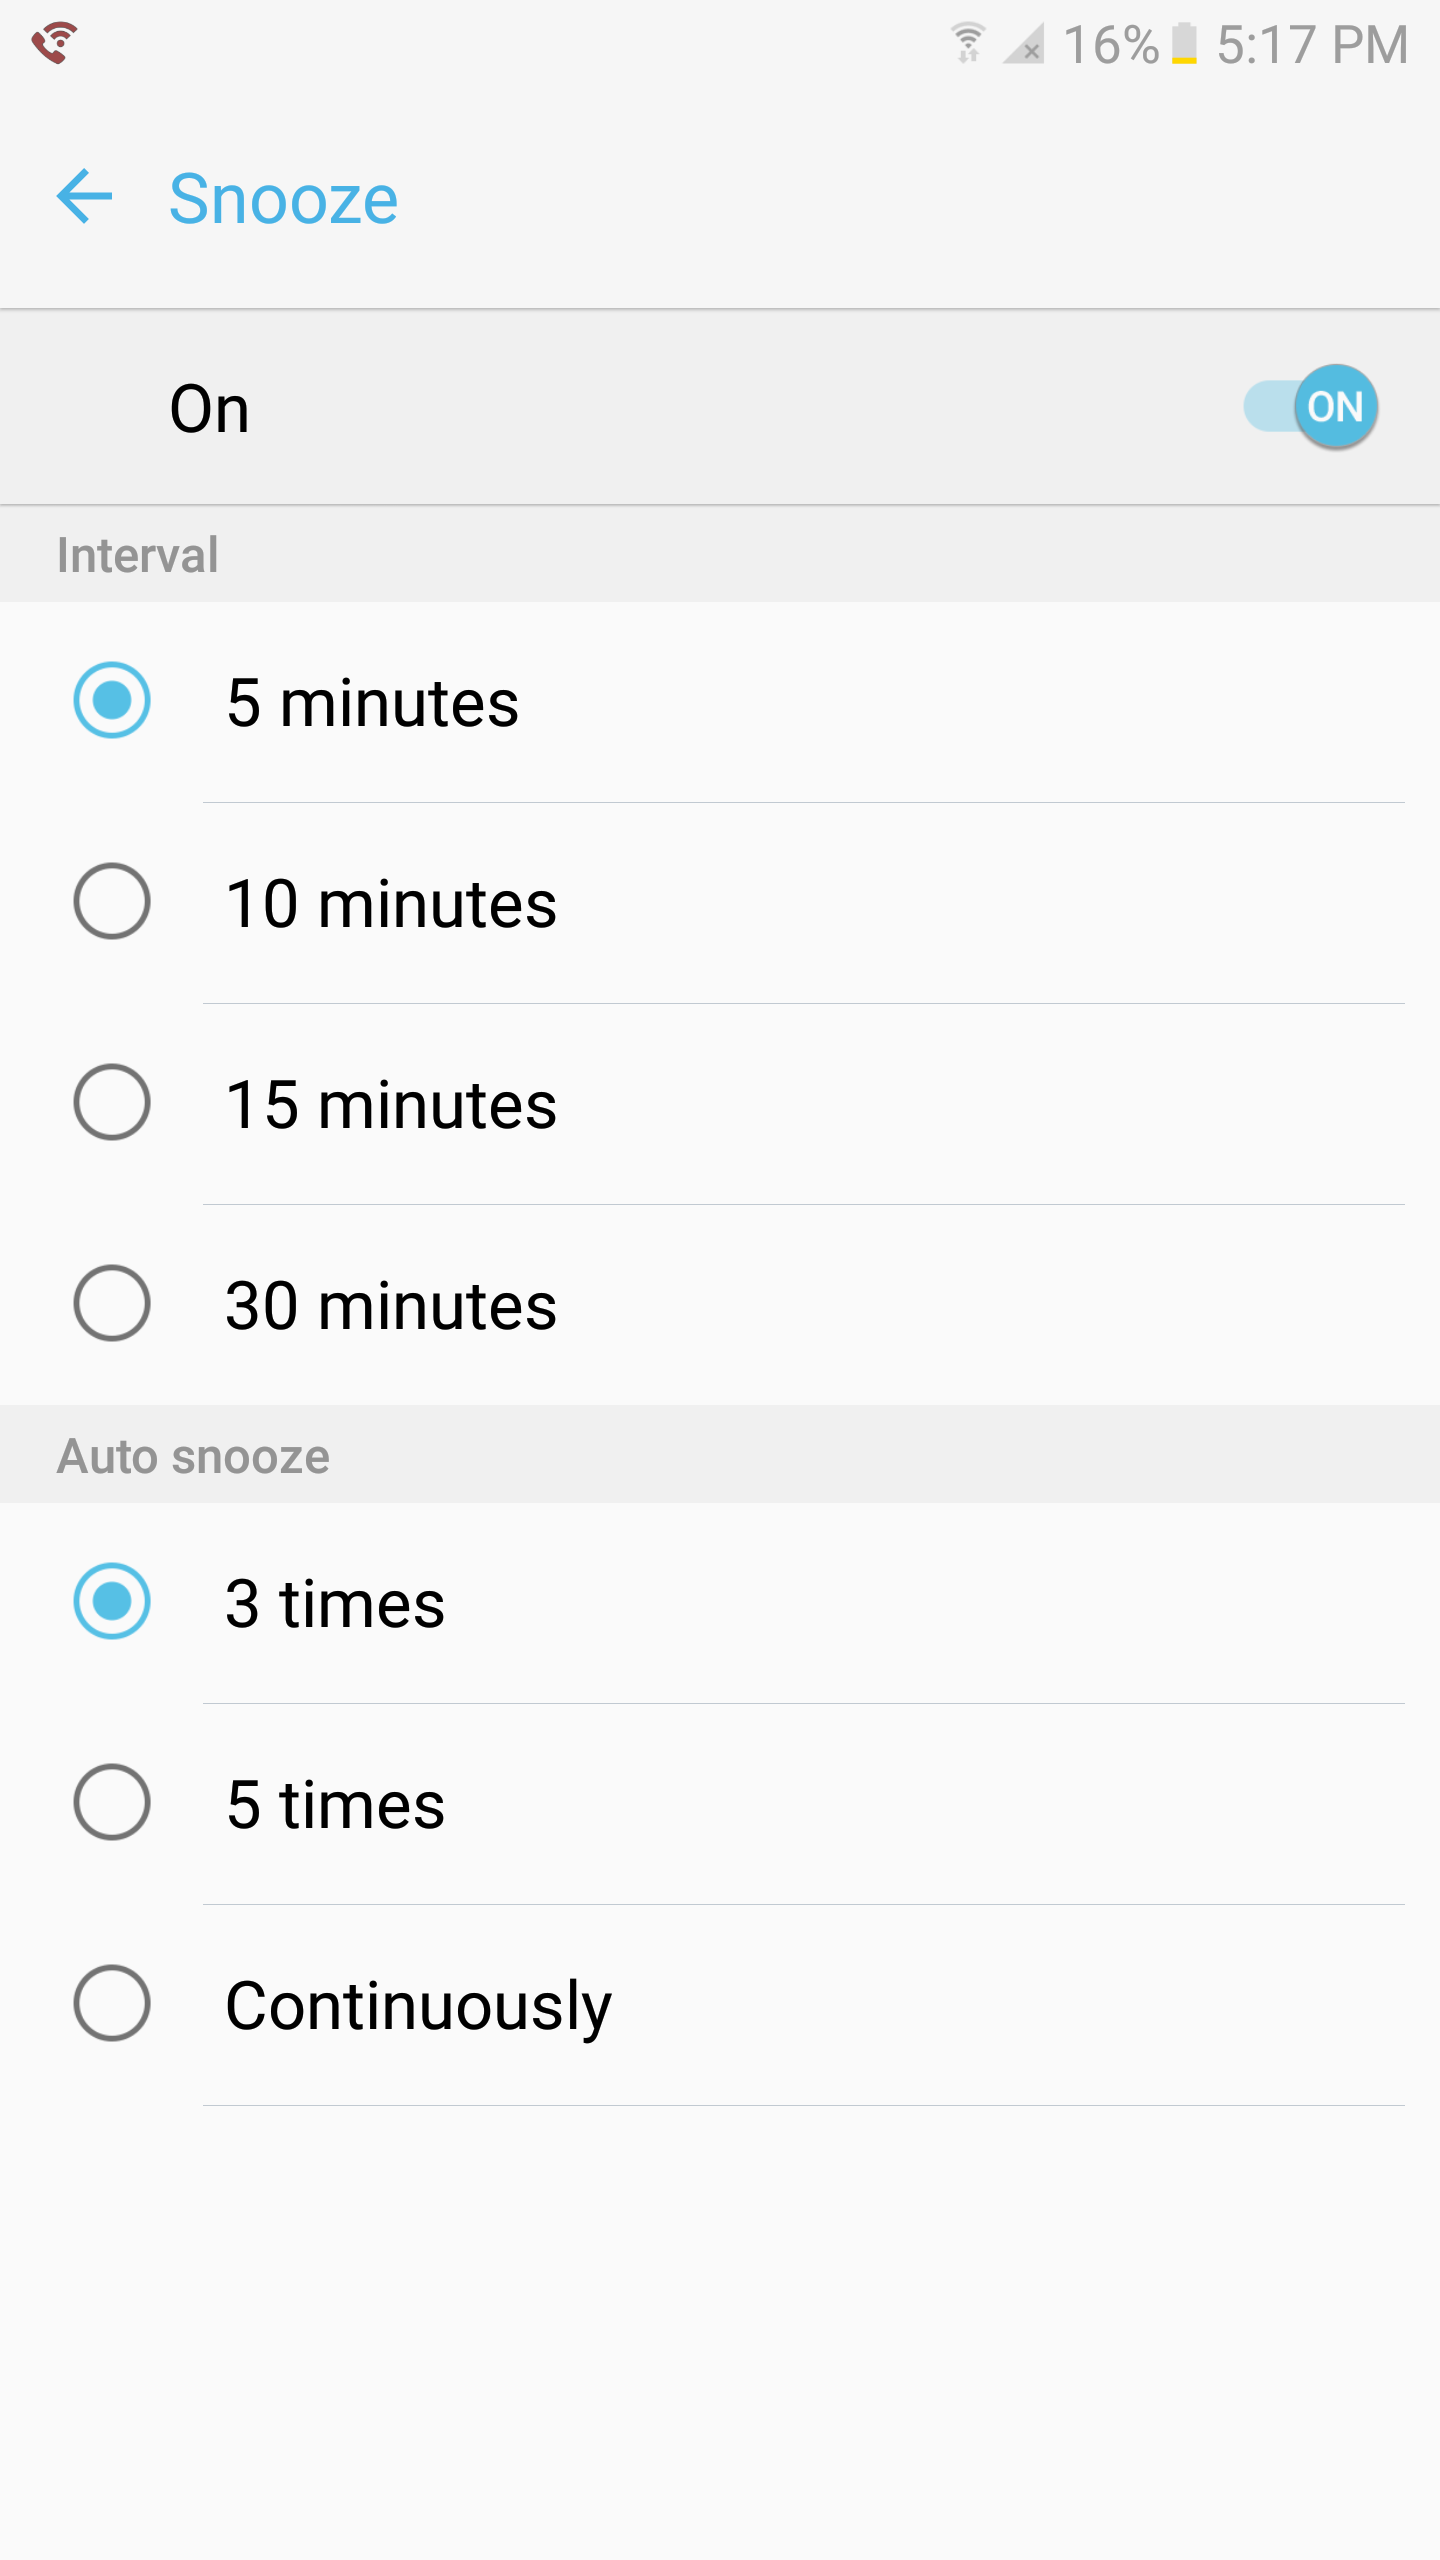
Task: Choose the 10 minutes radio button
Action: pyautogui.click(x=112, y=901)
